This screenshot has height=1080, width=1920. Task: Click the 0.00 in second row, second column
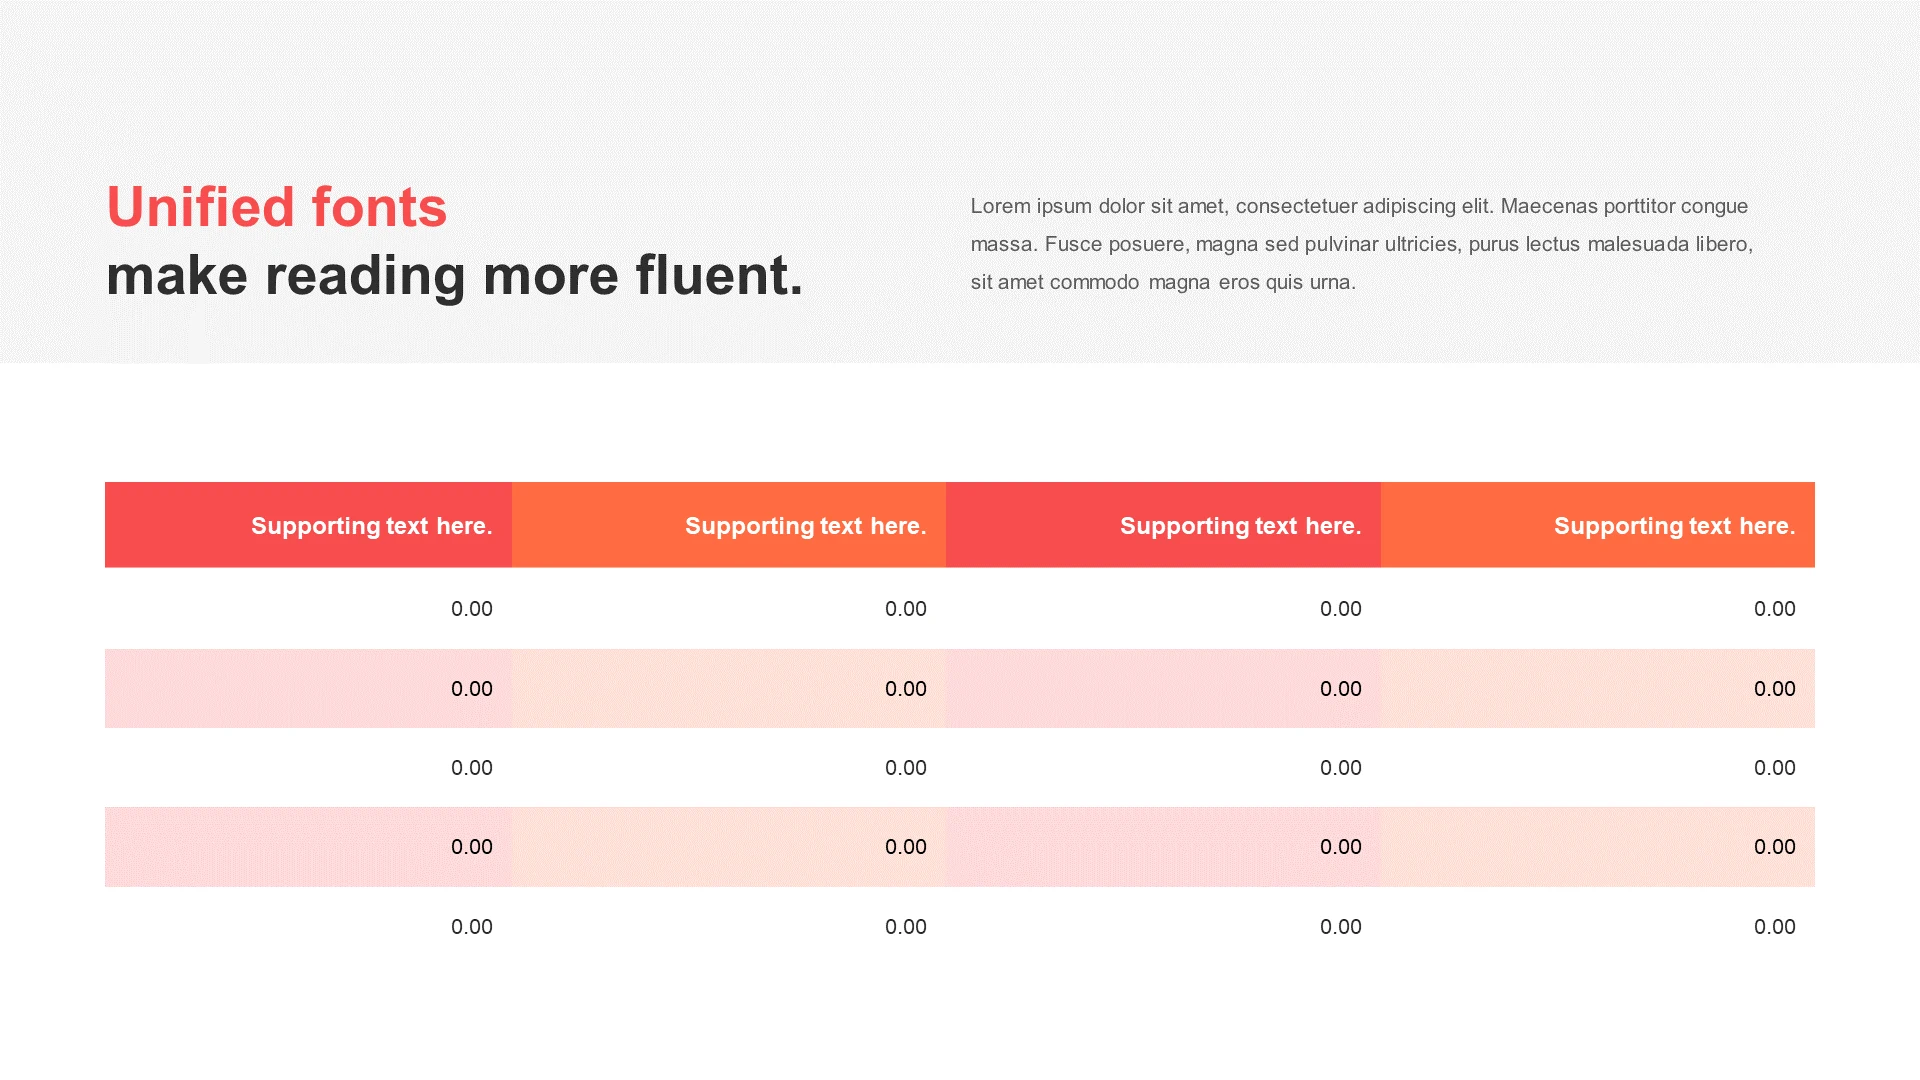pyautogui.click(x=905, y=689)
